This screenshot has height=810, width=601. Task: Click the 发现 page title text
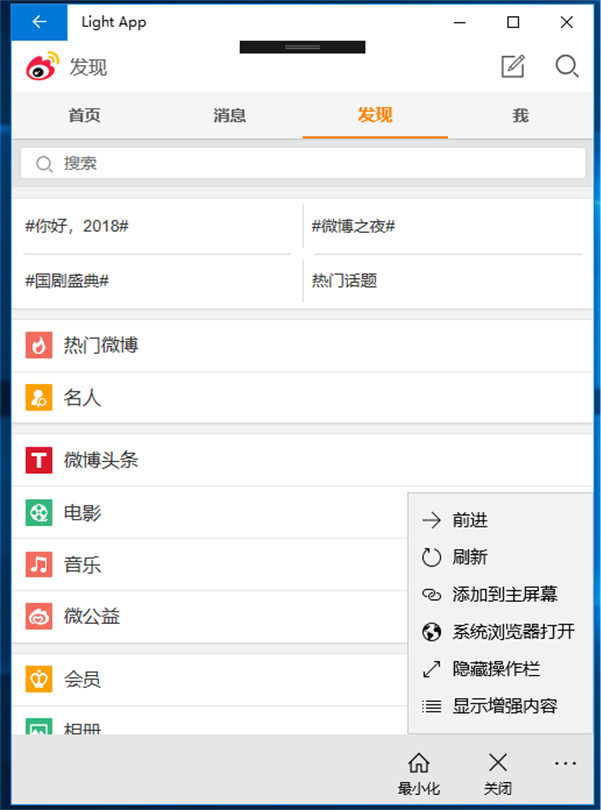coord(88,67)
